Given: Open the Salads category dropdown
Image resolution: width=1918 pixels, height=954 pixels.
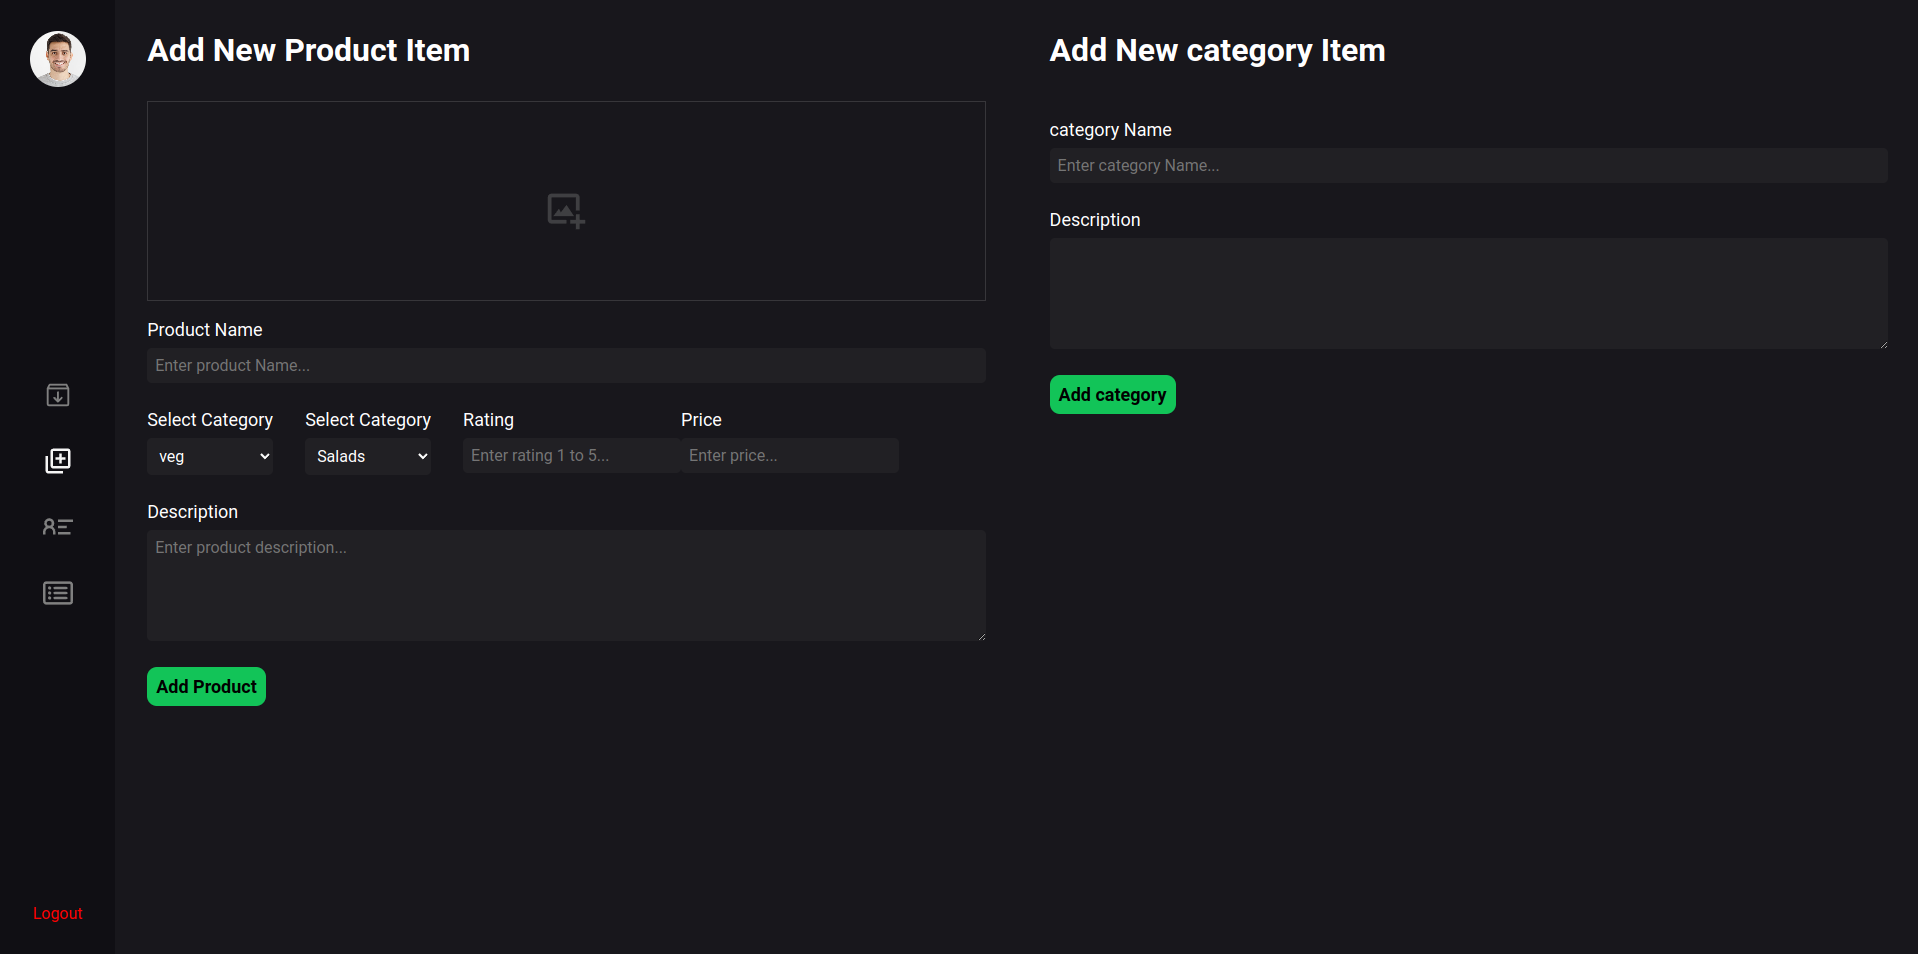Looking at the screenshot, I should (x=368, y=456).
